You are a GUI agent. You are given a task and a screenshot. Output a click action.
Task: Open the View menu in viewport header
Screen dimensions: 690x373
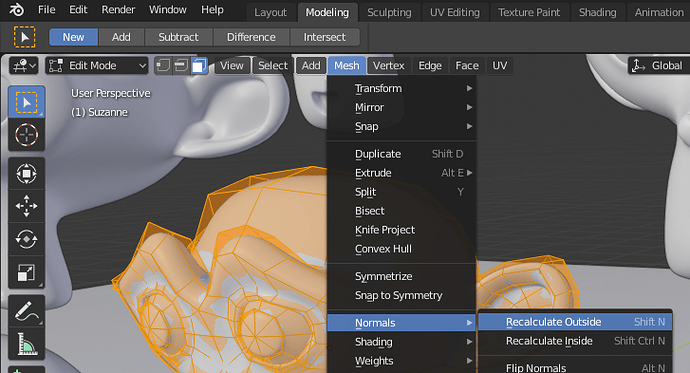(232, 66)
